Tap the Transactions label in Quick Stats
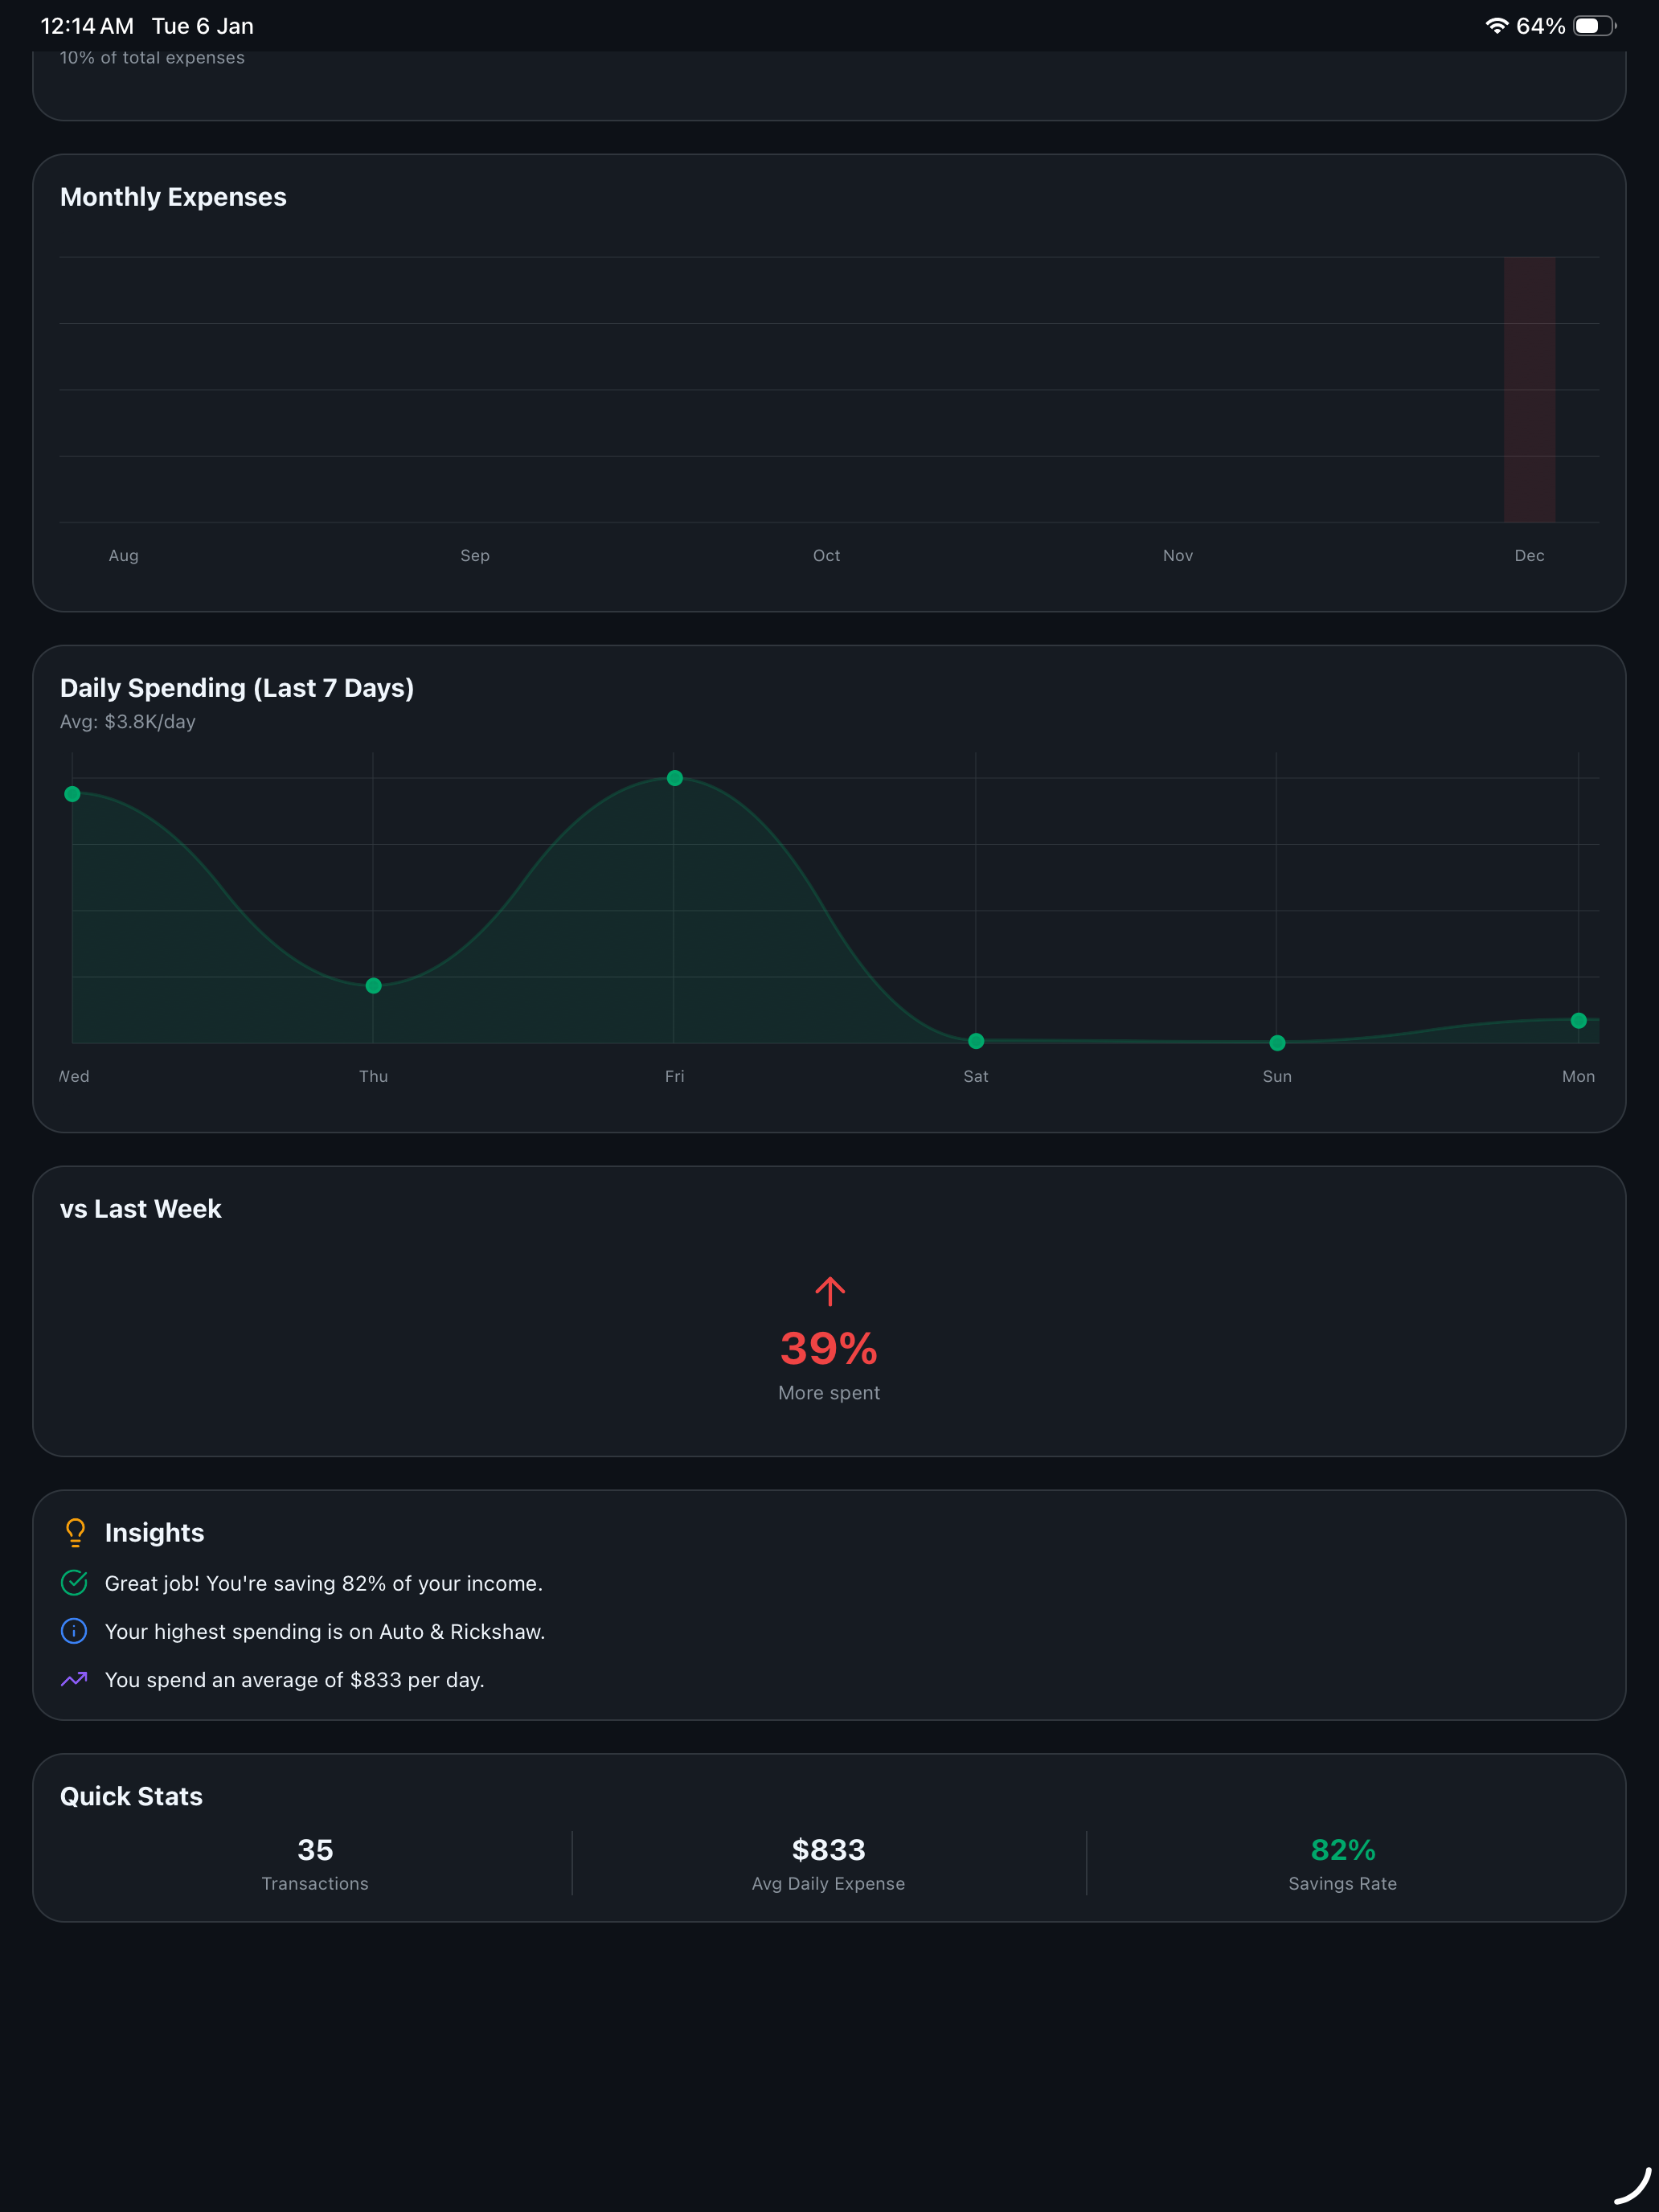Image resolution: width=1659 pixels, height=2212 pixels. pos(315,1884)
